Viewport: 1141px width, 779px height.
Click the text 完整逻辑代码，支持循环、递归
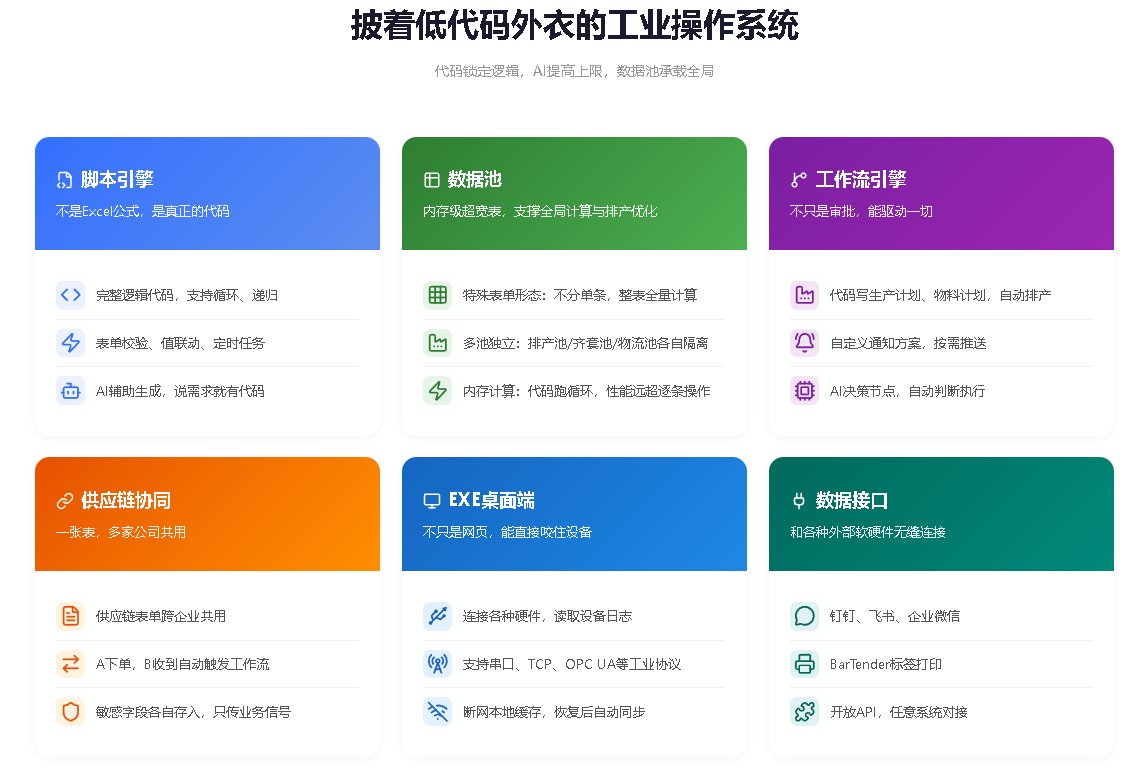187,295
